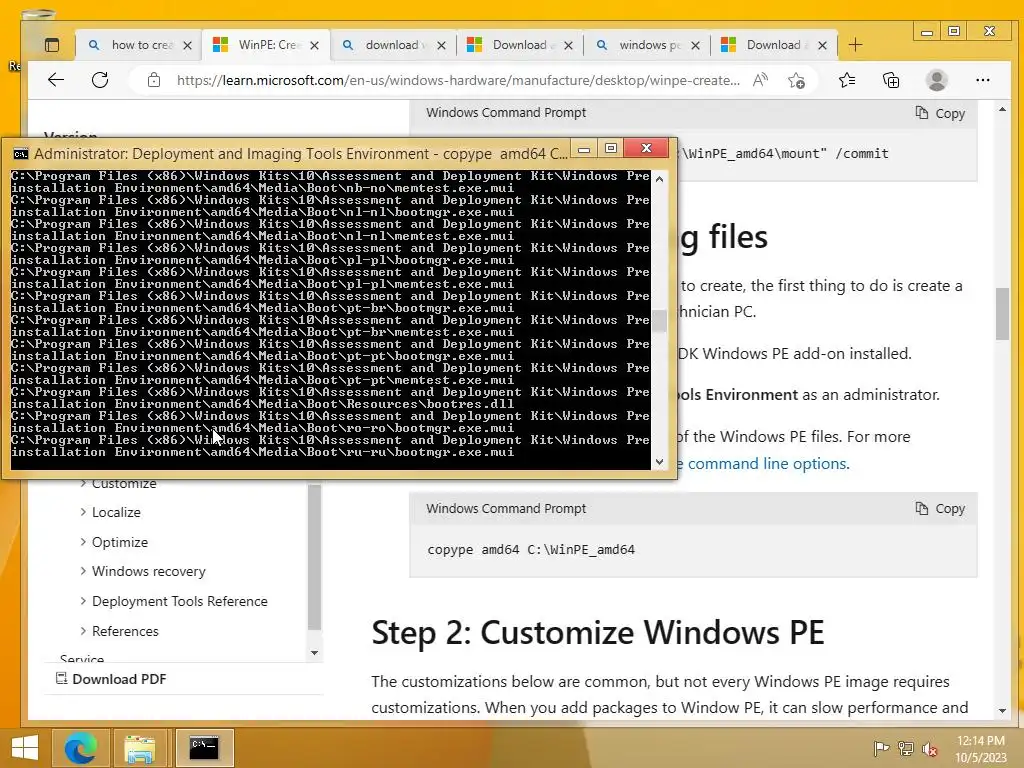Open Action Center flag icon in tray
The height and width of the screenshot is (768, 1024).
(881, 748)
